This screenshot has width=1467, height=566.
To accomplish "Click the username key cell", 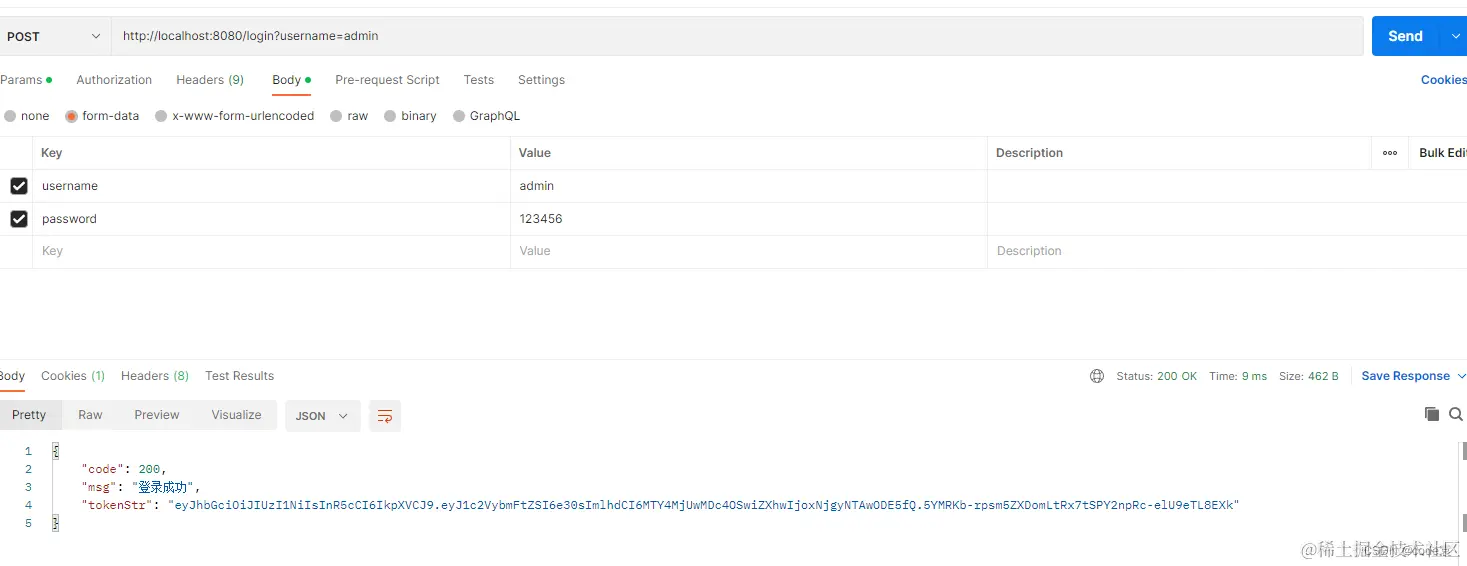I will 271,186.
